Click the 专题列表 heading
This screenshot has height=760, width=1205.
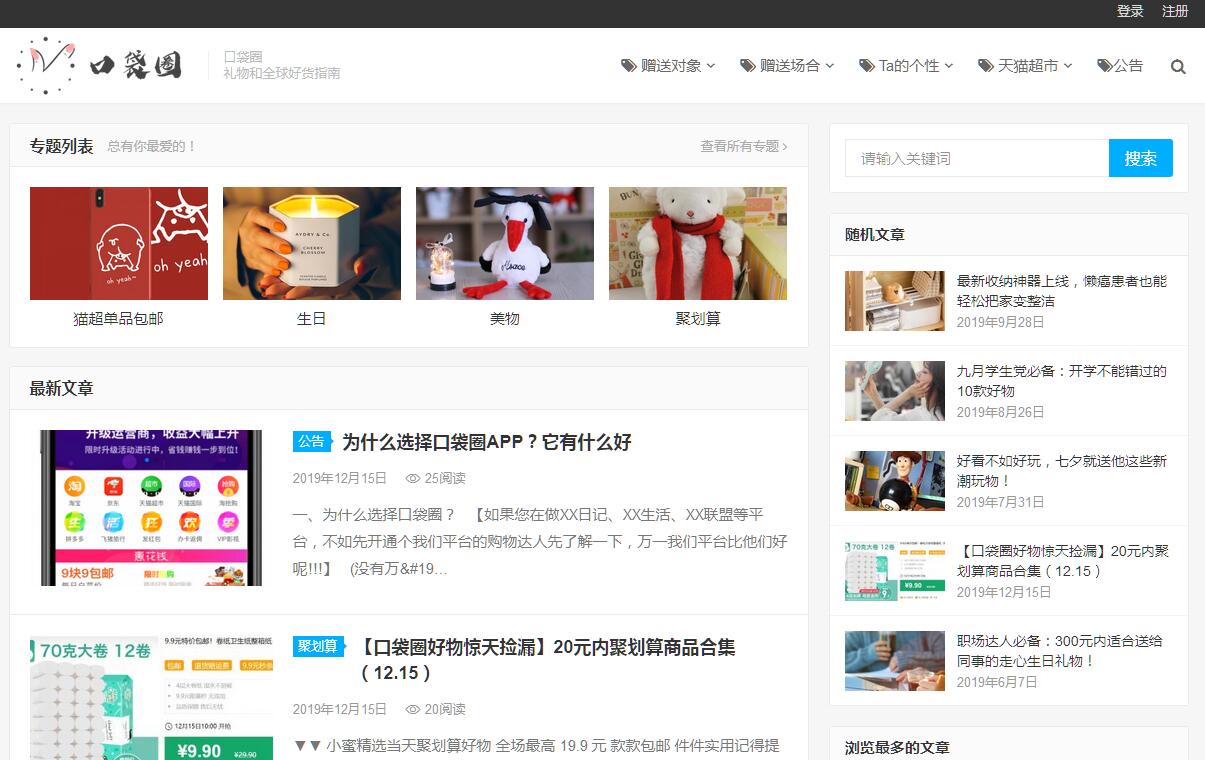tap(61, 146)
